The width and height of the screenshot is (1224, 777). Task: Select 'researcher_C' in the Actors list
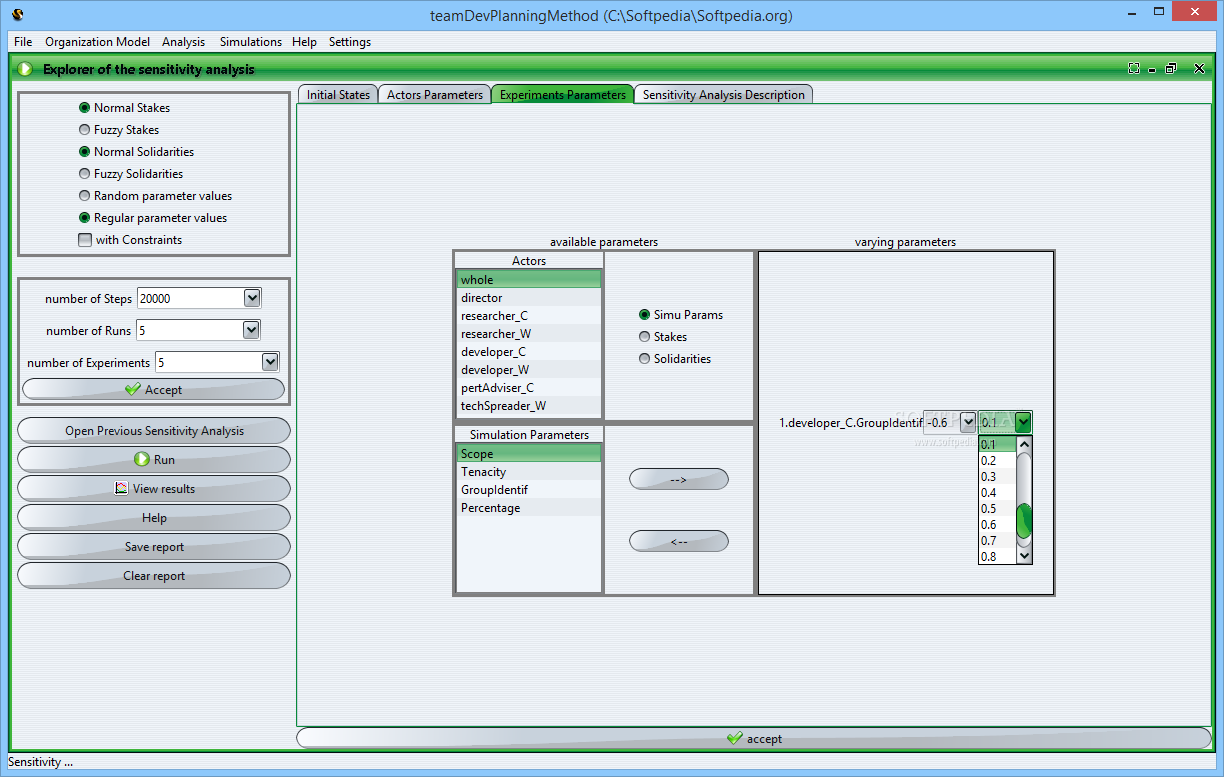click(529, 316)
